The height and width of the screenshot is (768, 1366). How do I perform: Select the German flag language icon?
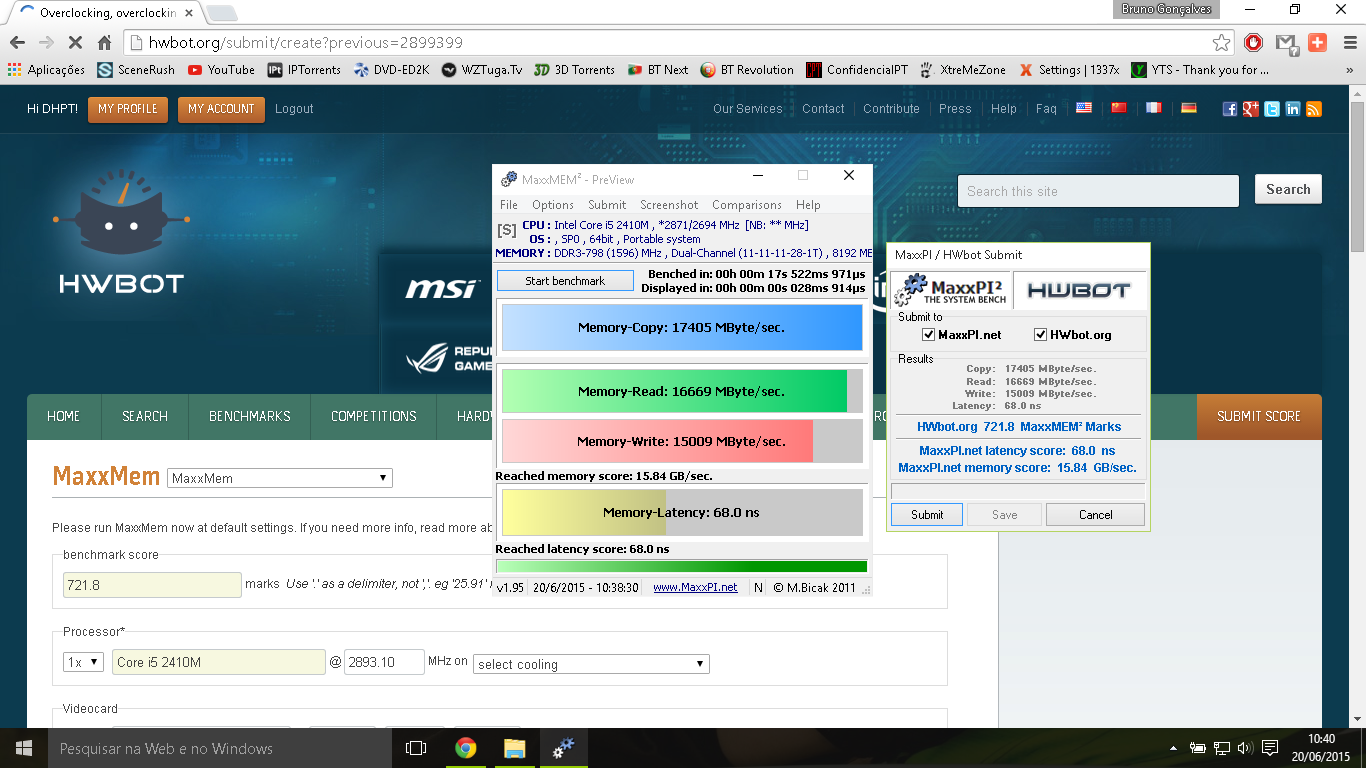(1189, 108)
